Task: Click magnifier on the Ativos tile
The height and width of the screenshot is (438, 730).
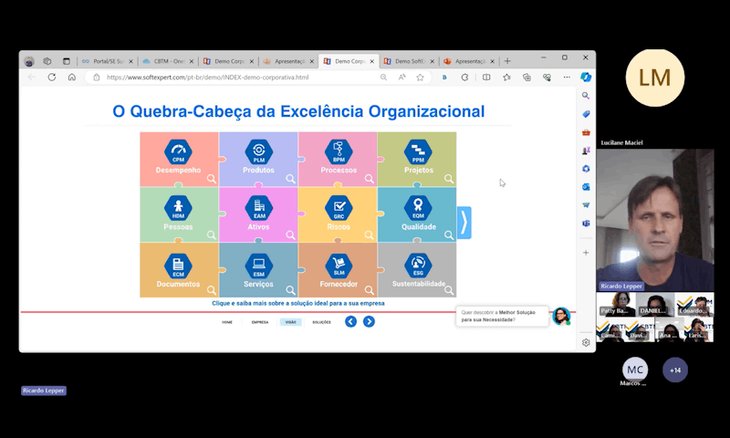Action: (x=291, y=235)
